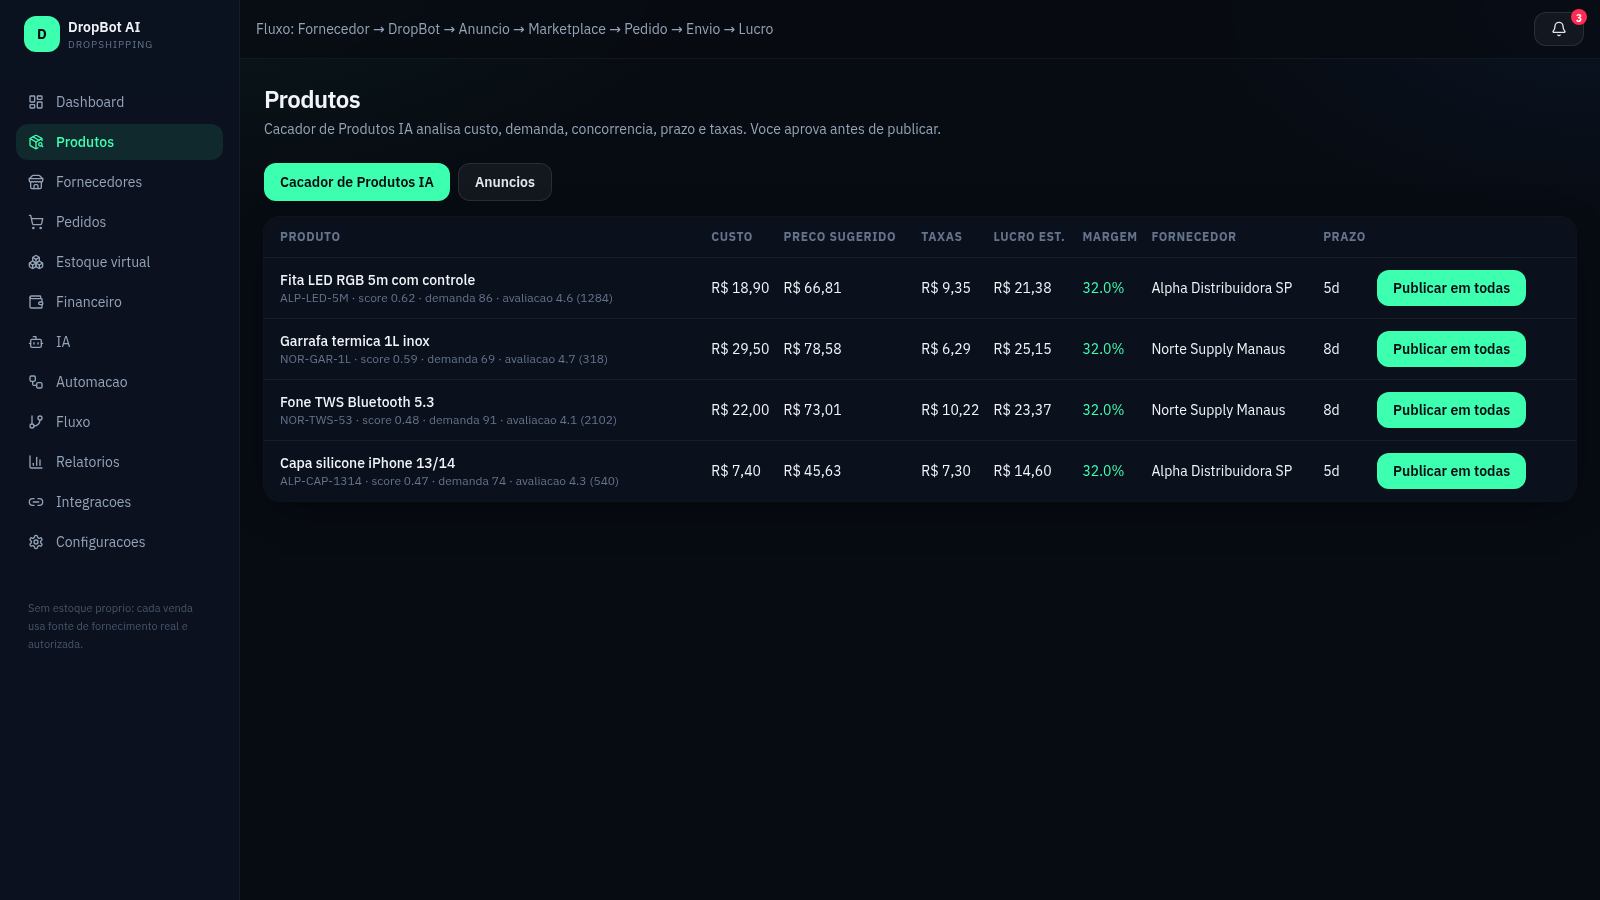The image size is (1600, 900).
Task: Click the Estoque virtual boxes icon
Action: (x=36, y=262)
